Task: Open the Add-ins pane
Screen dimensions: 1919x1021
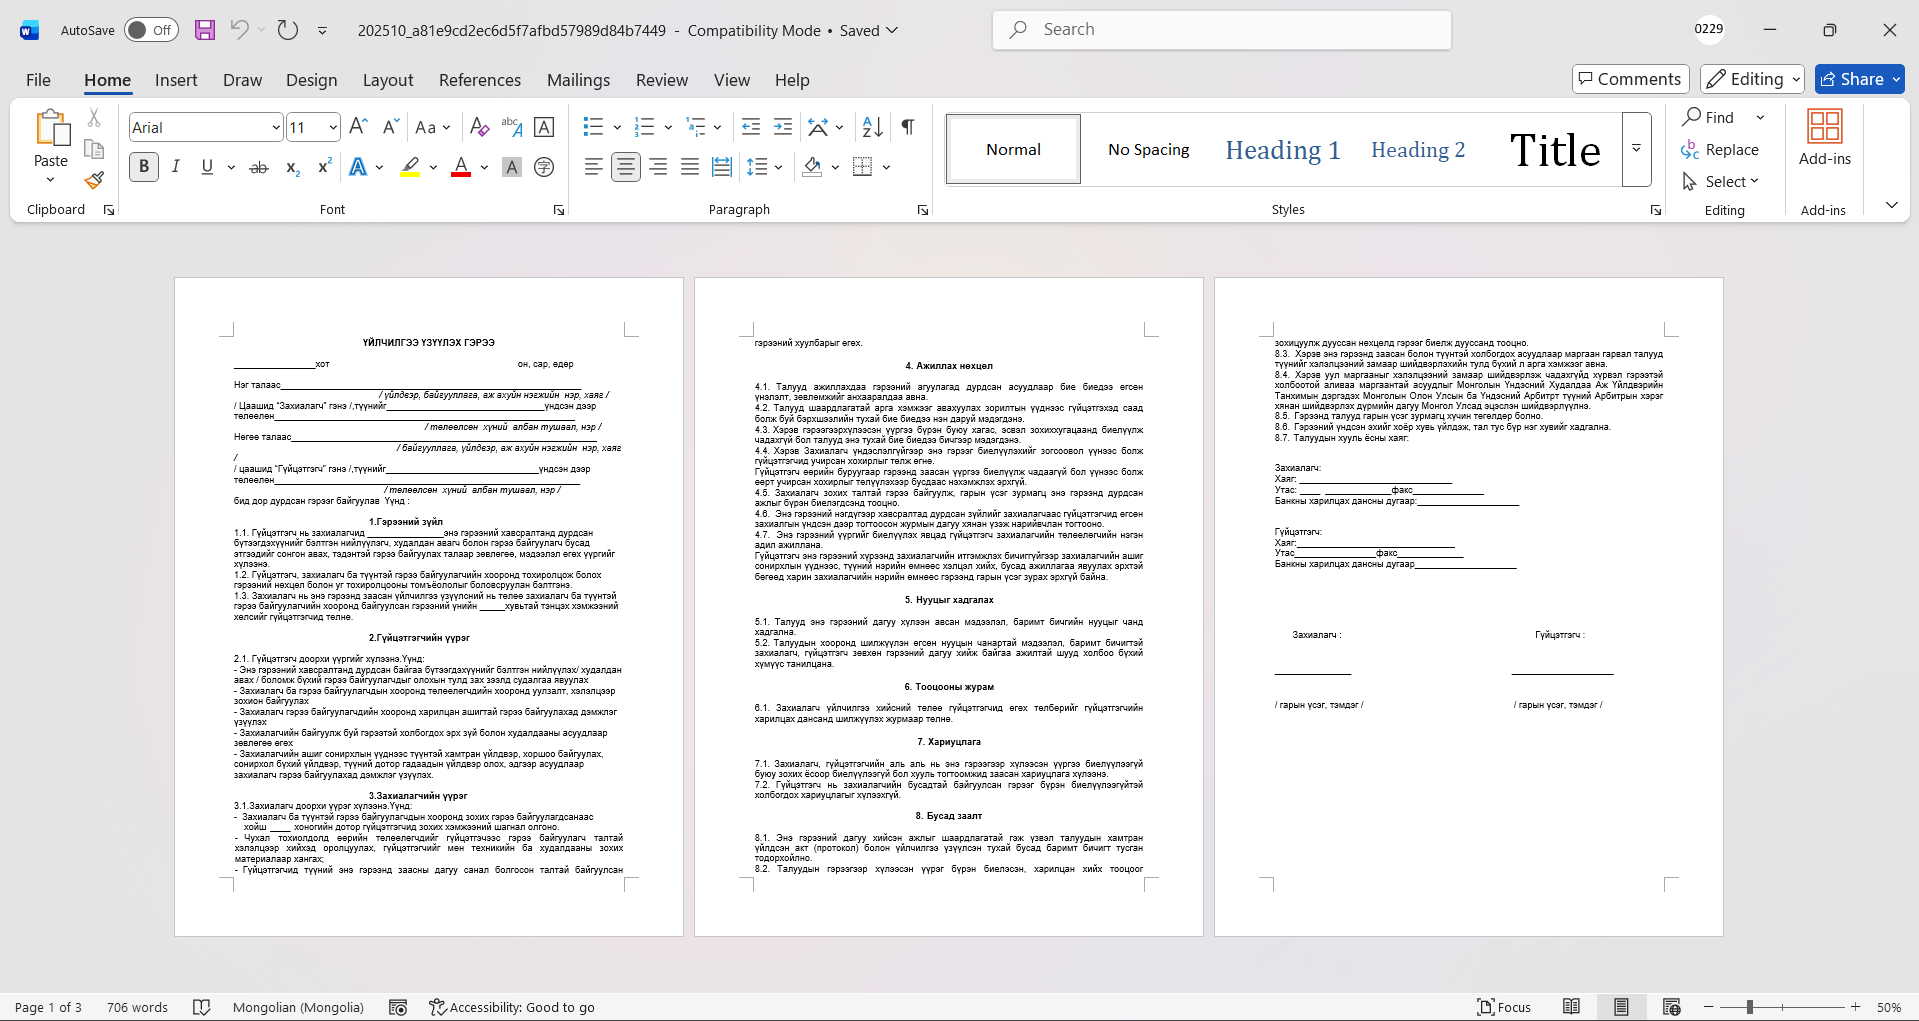Action: (x=1824, y=139)
